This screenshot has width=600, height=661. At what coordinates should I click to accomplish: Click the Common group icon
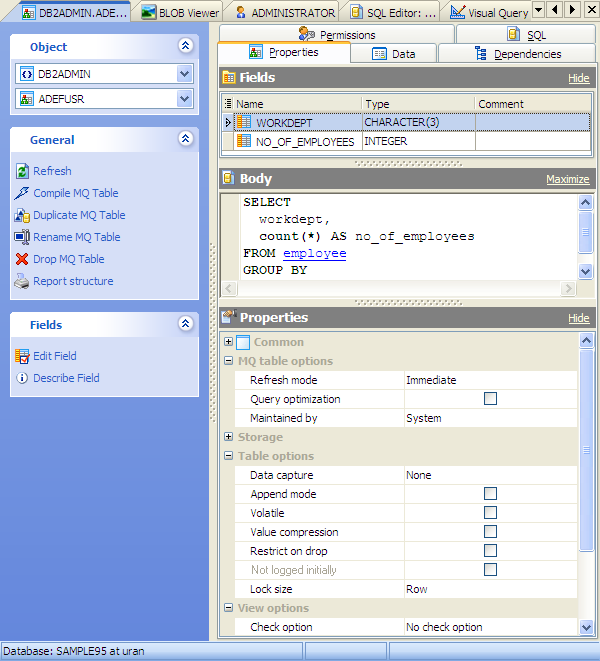tap(243, 342)
